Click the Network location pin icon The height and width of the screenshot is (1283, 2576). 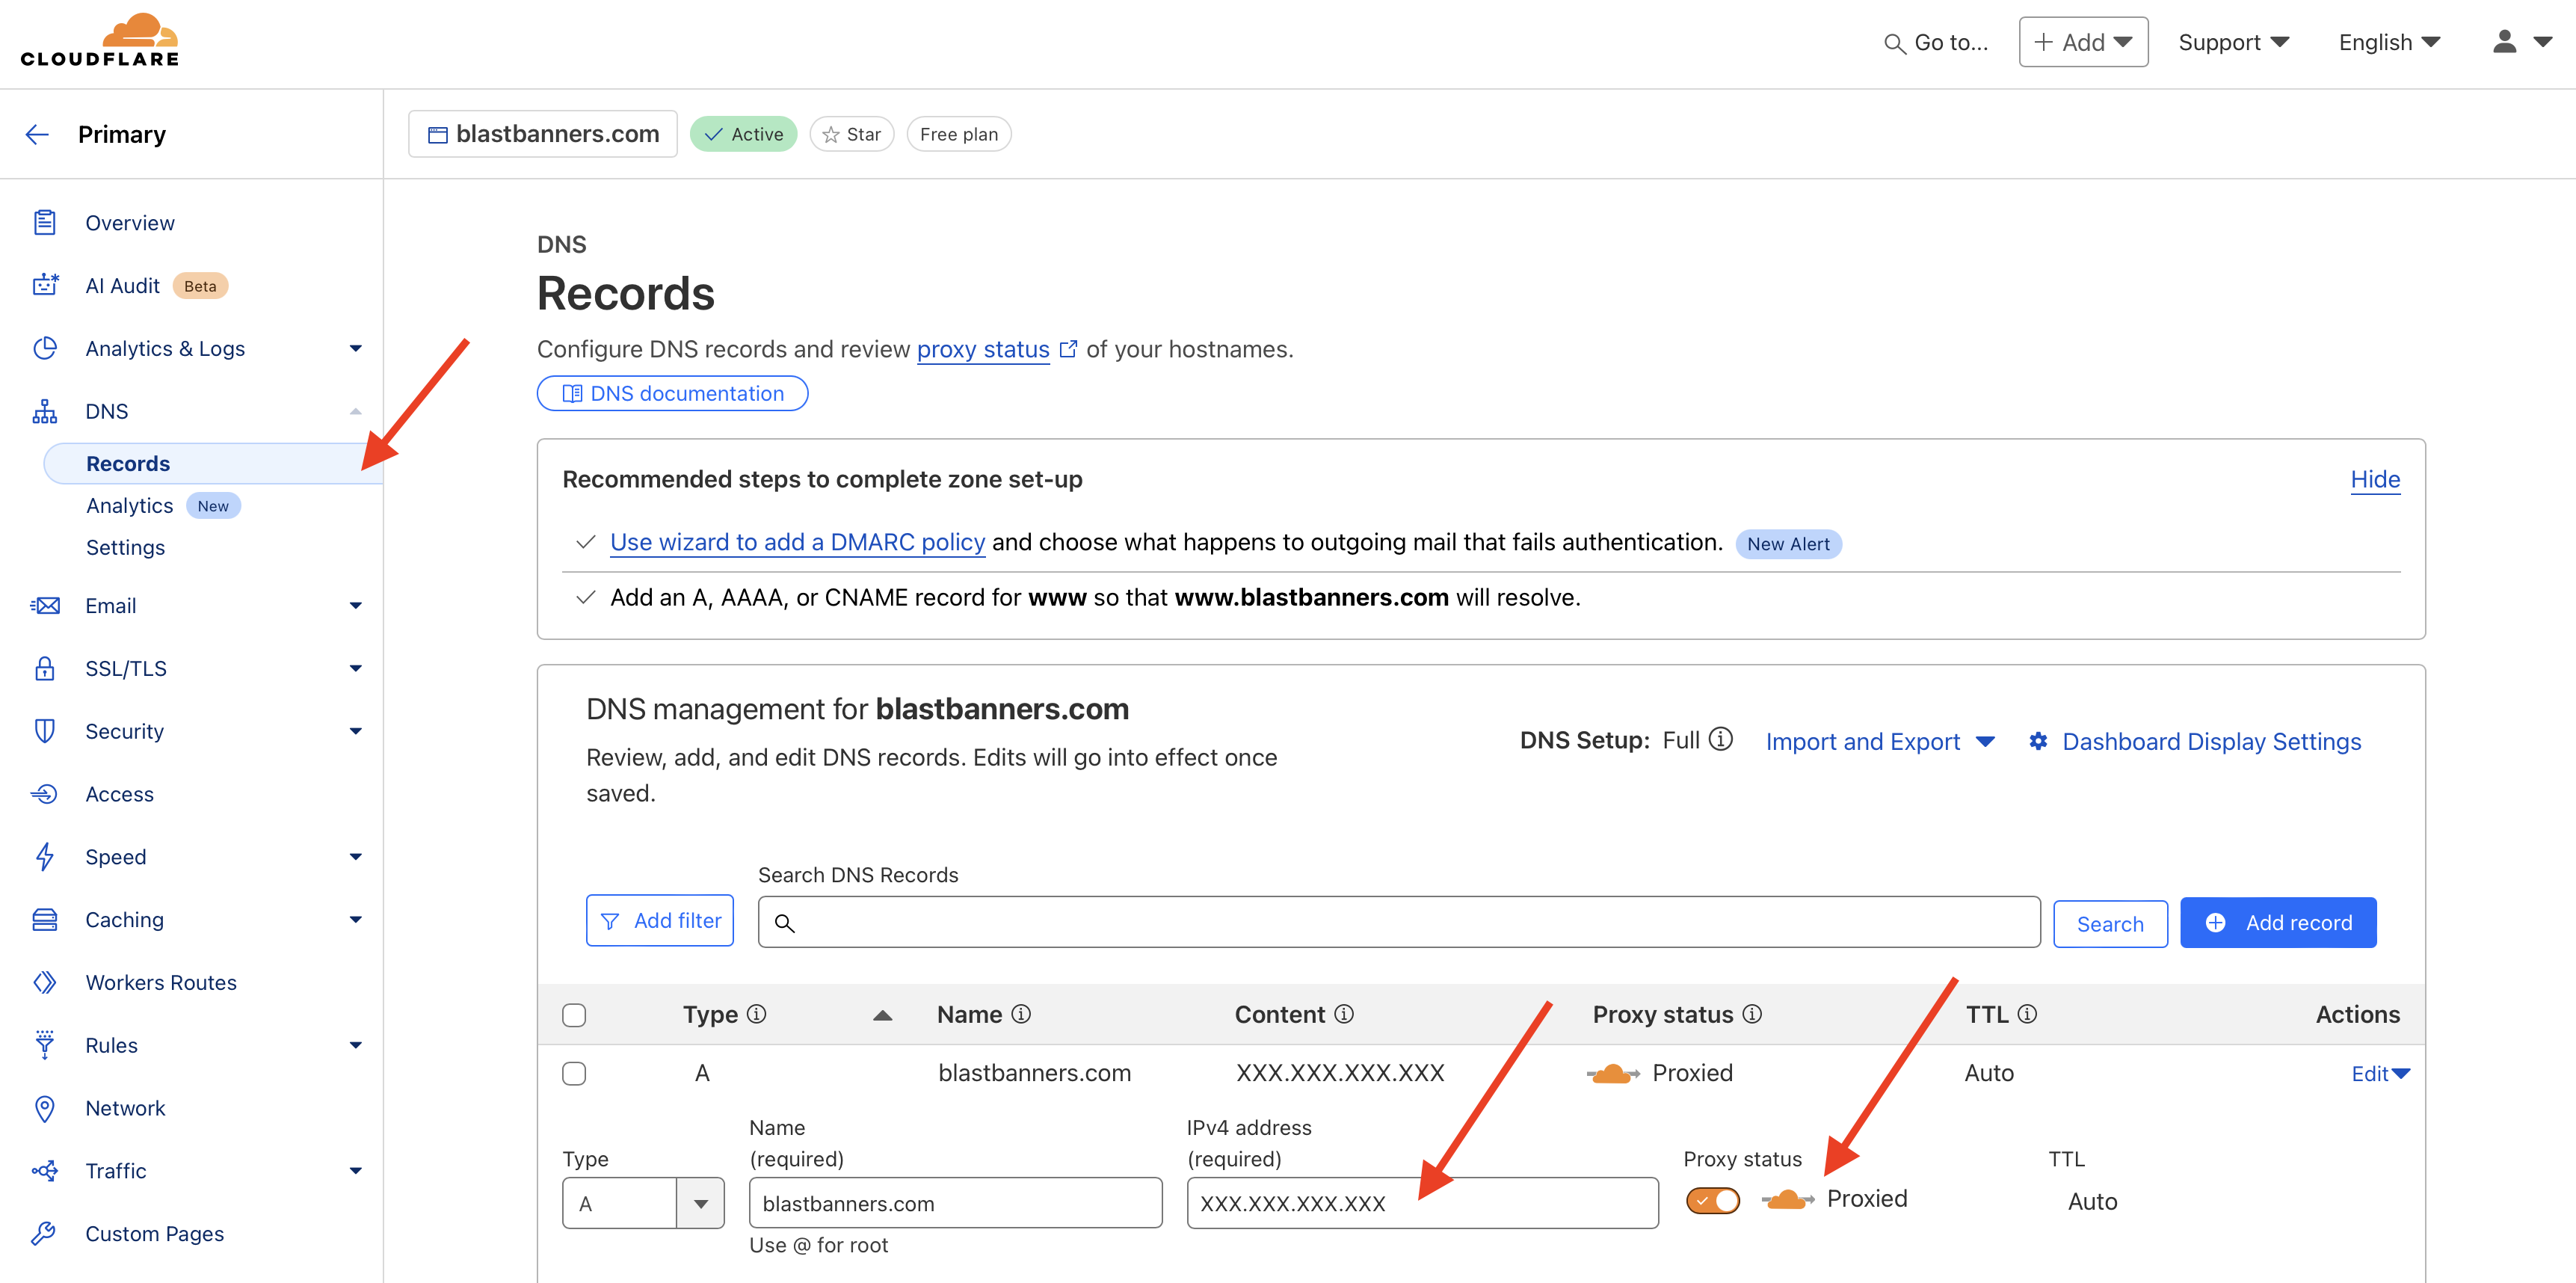coord(44,1108)
